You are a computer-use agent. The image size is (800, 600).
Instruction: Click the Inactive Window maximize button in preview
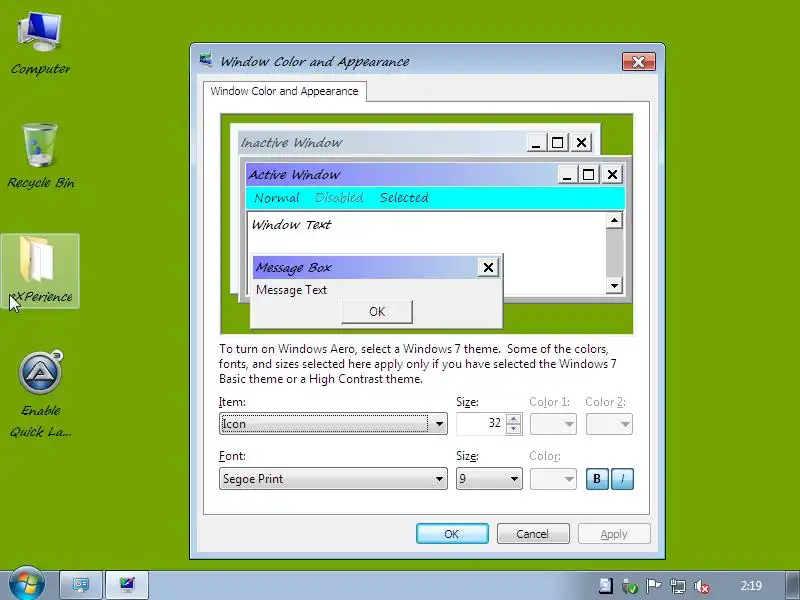point(557,142)
